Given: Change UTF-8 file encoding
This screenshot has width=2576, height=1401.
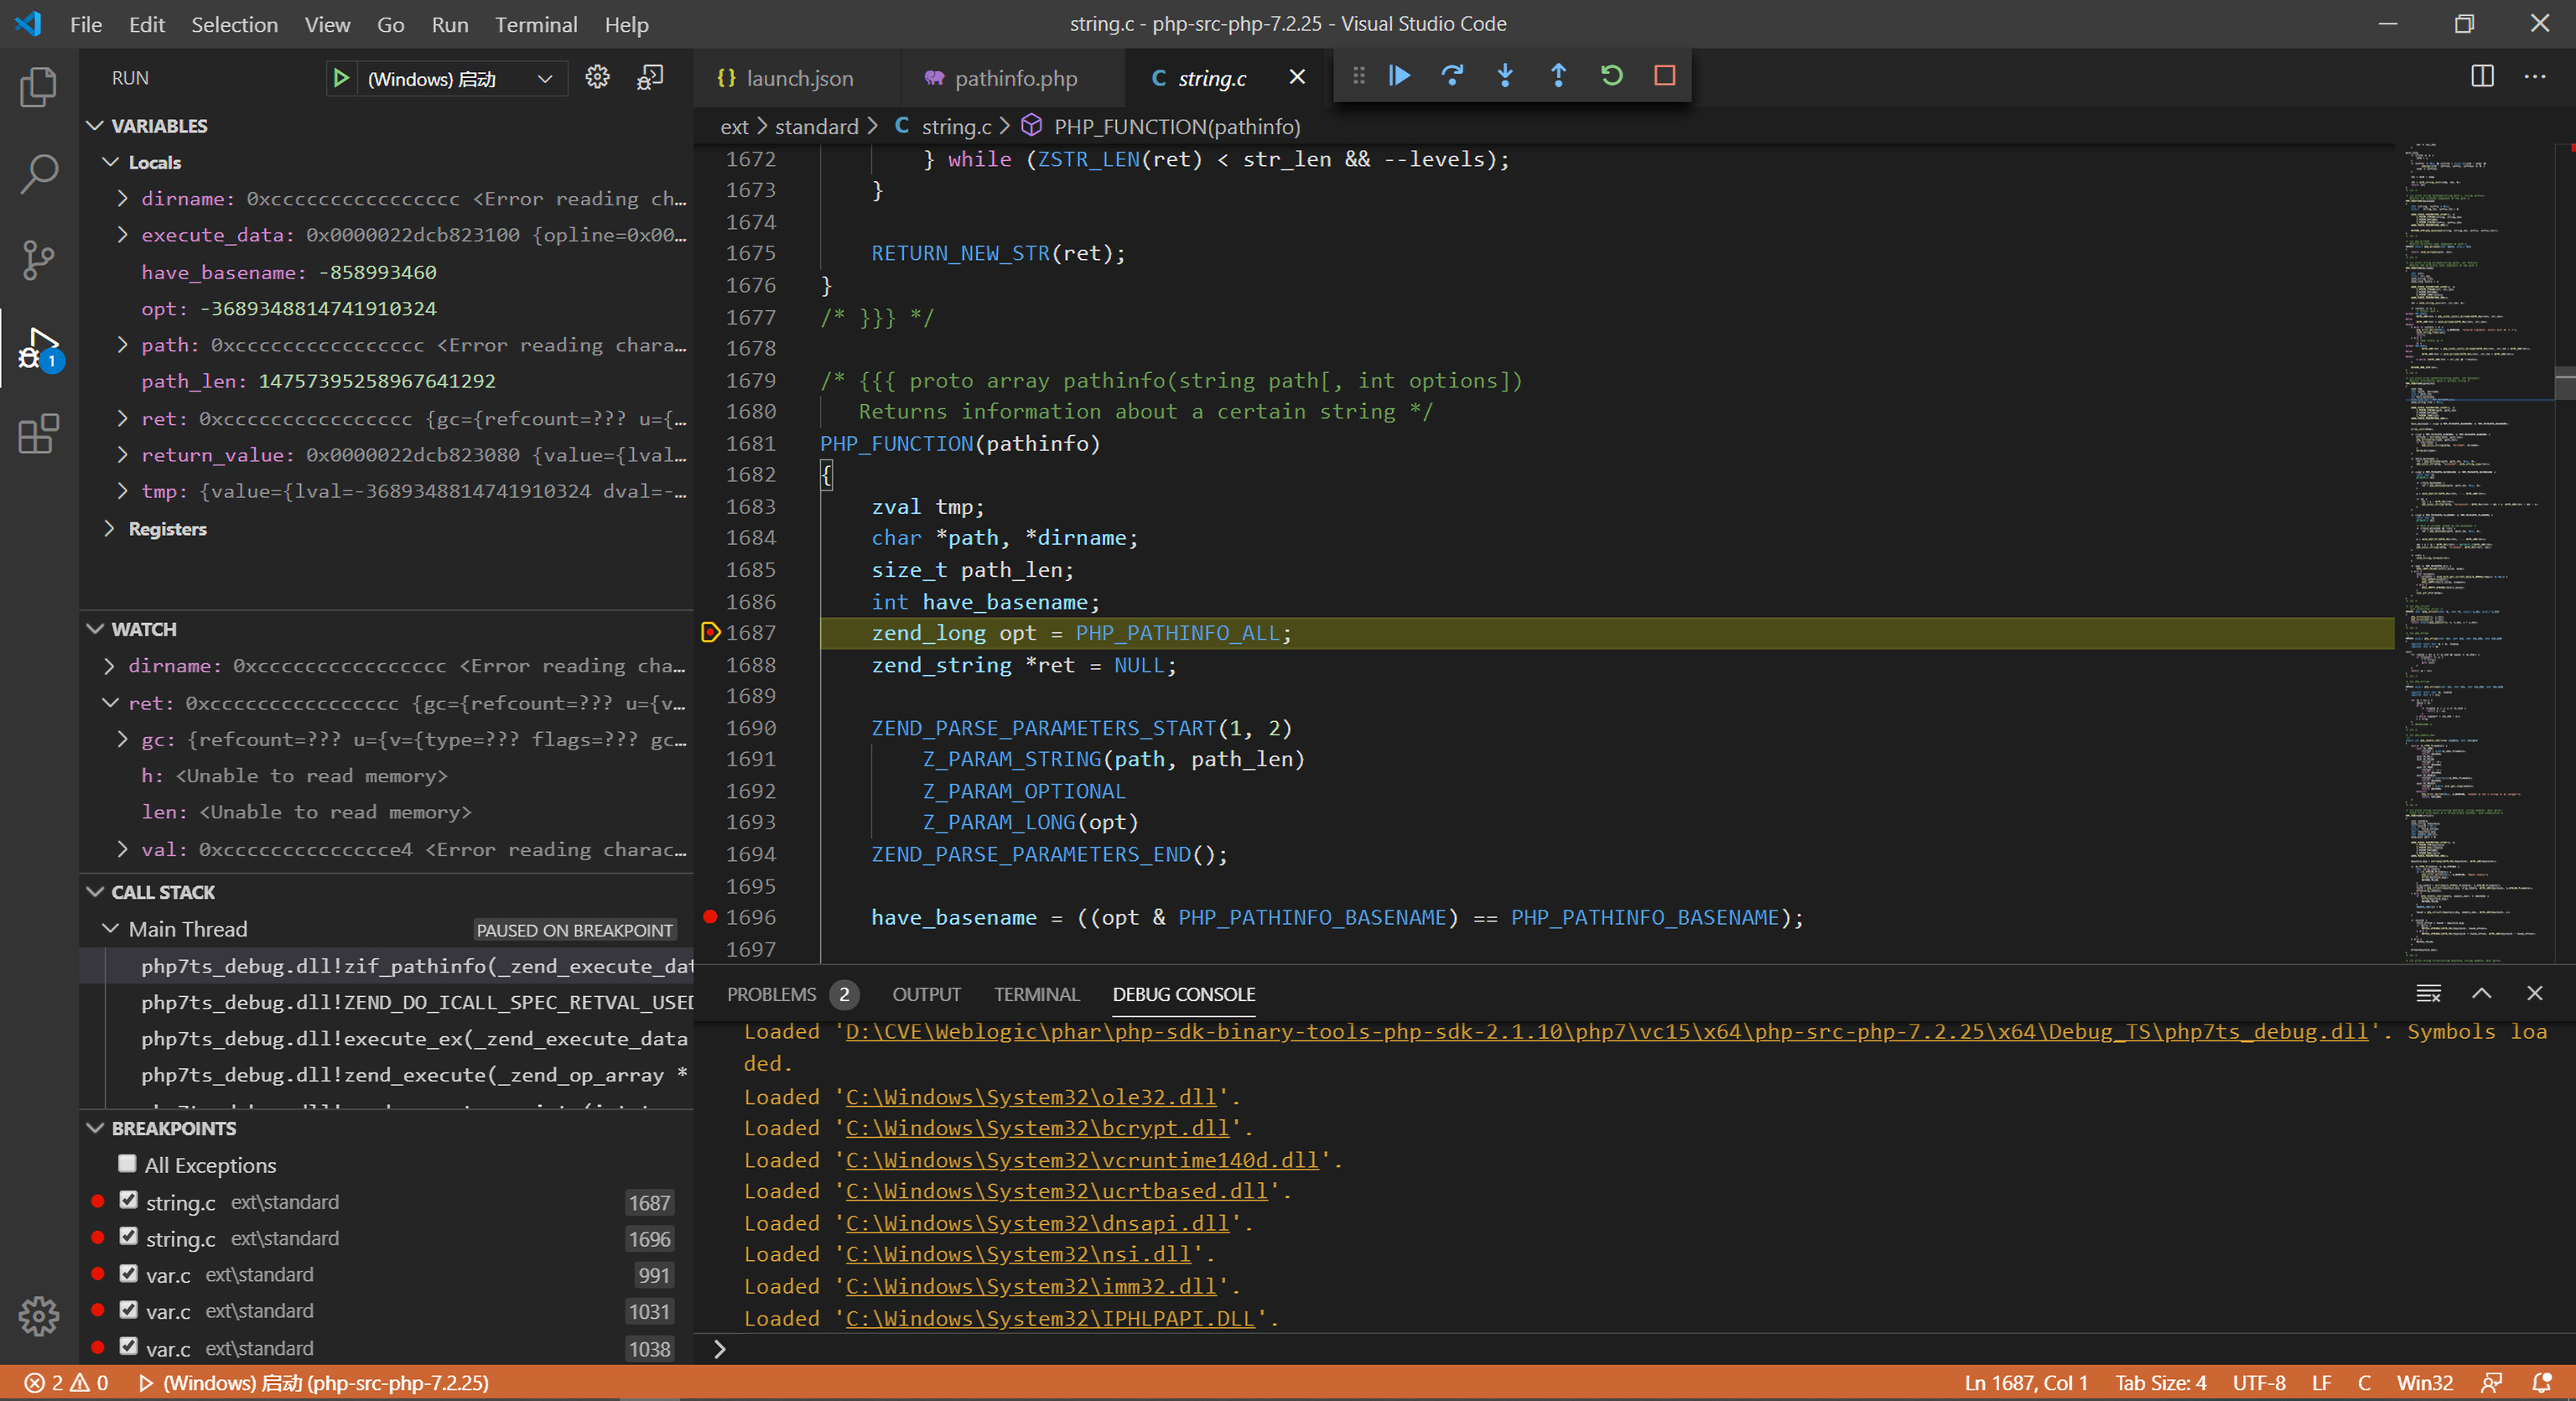Looking at the screenshot, I should tap(2259, 1383).
